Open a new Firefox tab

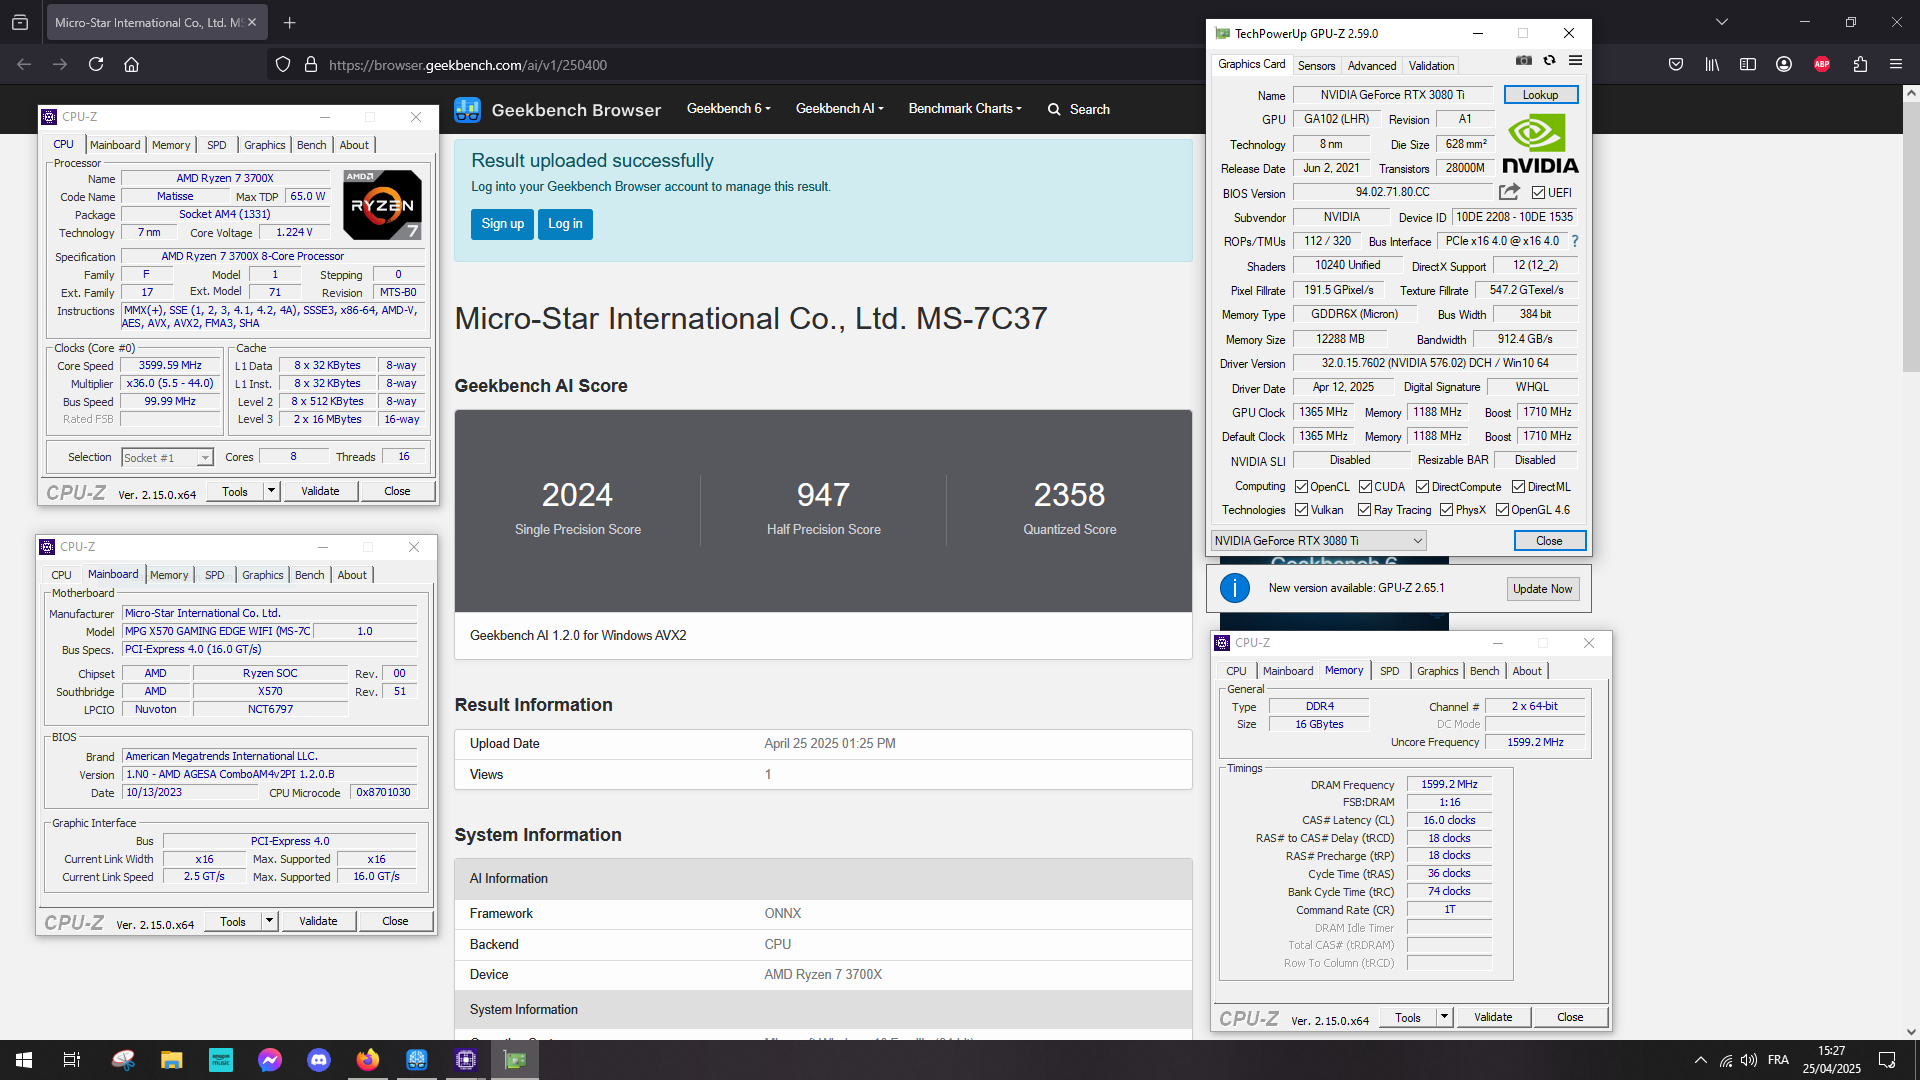click(x=290, y=22)
